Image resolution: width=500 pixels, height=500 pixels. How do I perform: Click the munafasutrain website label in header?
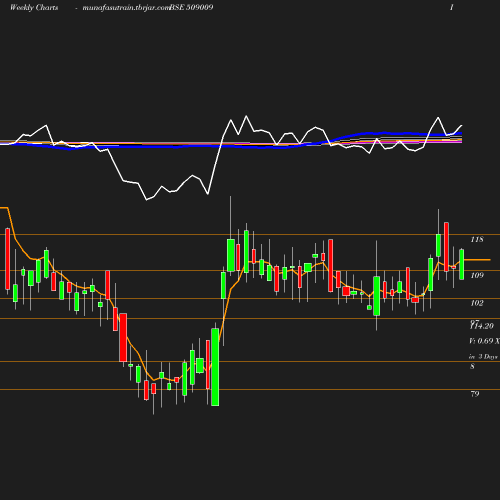pos(126,8)
